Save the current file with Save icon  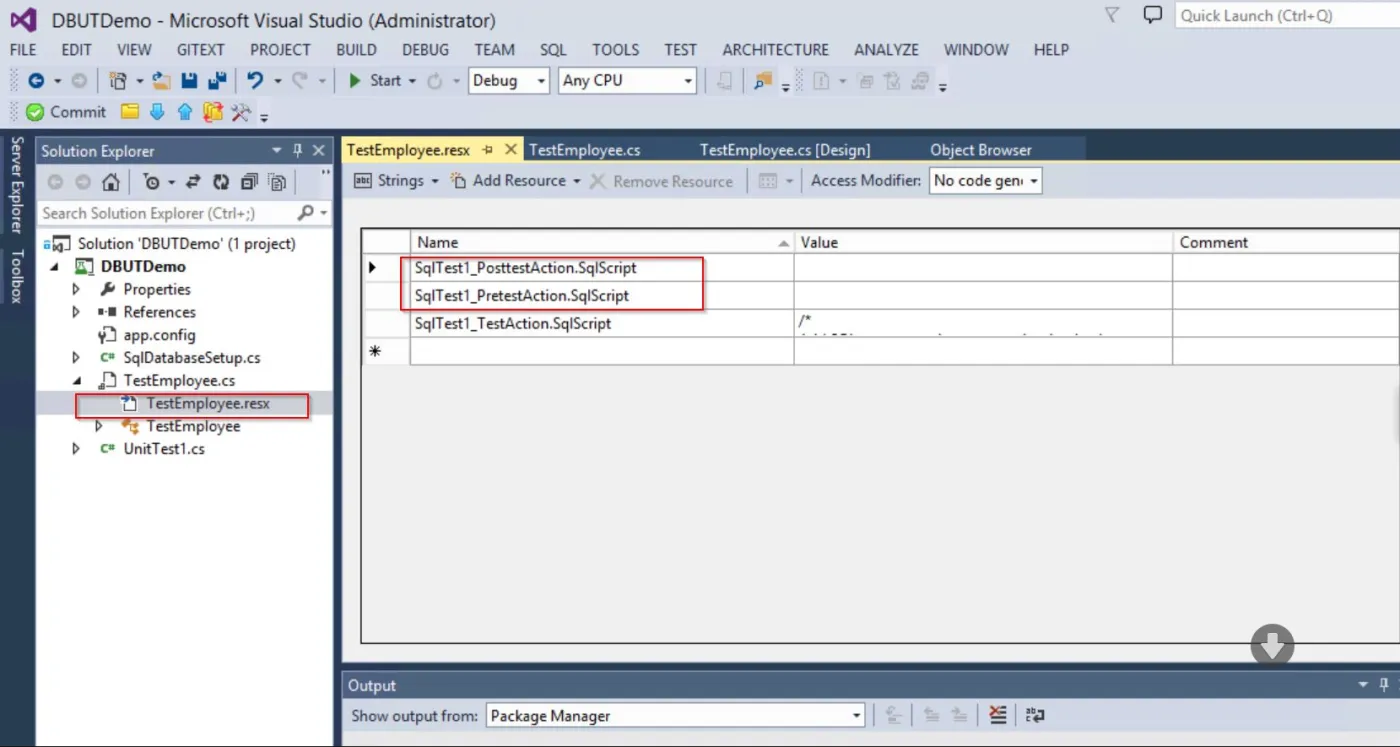point(189,81)
